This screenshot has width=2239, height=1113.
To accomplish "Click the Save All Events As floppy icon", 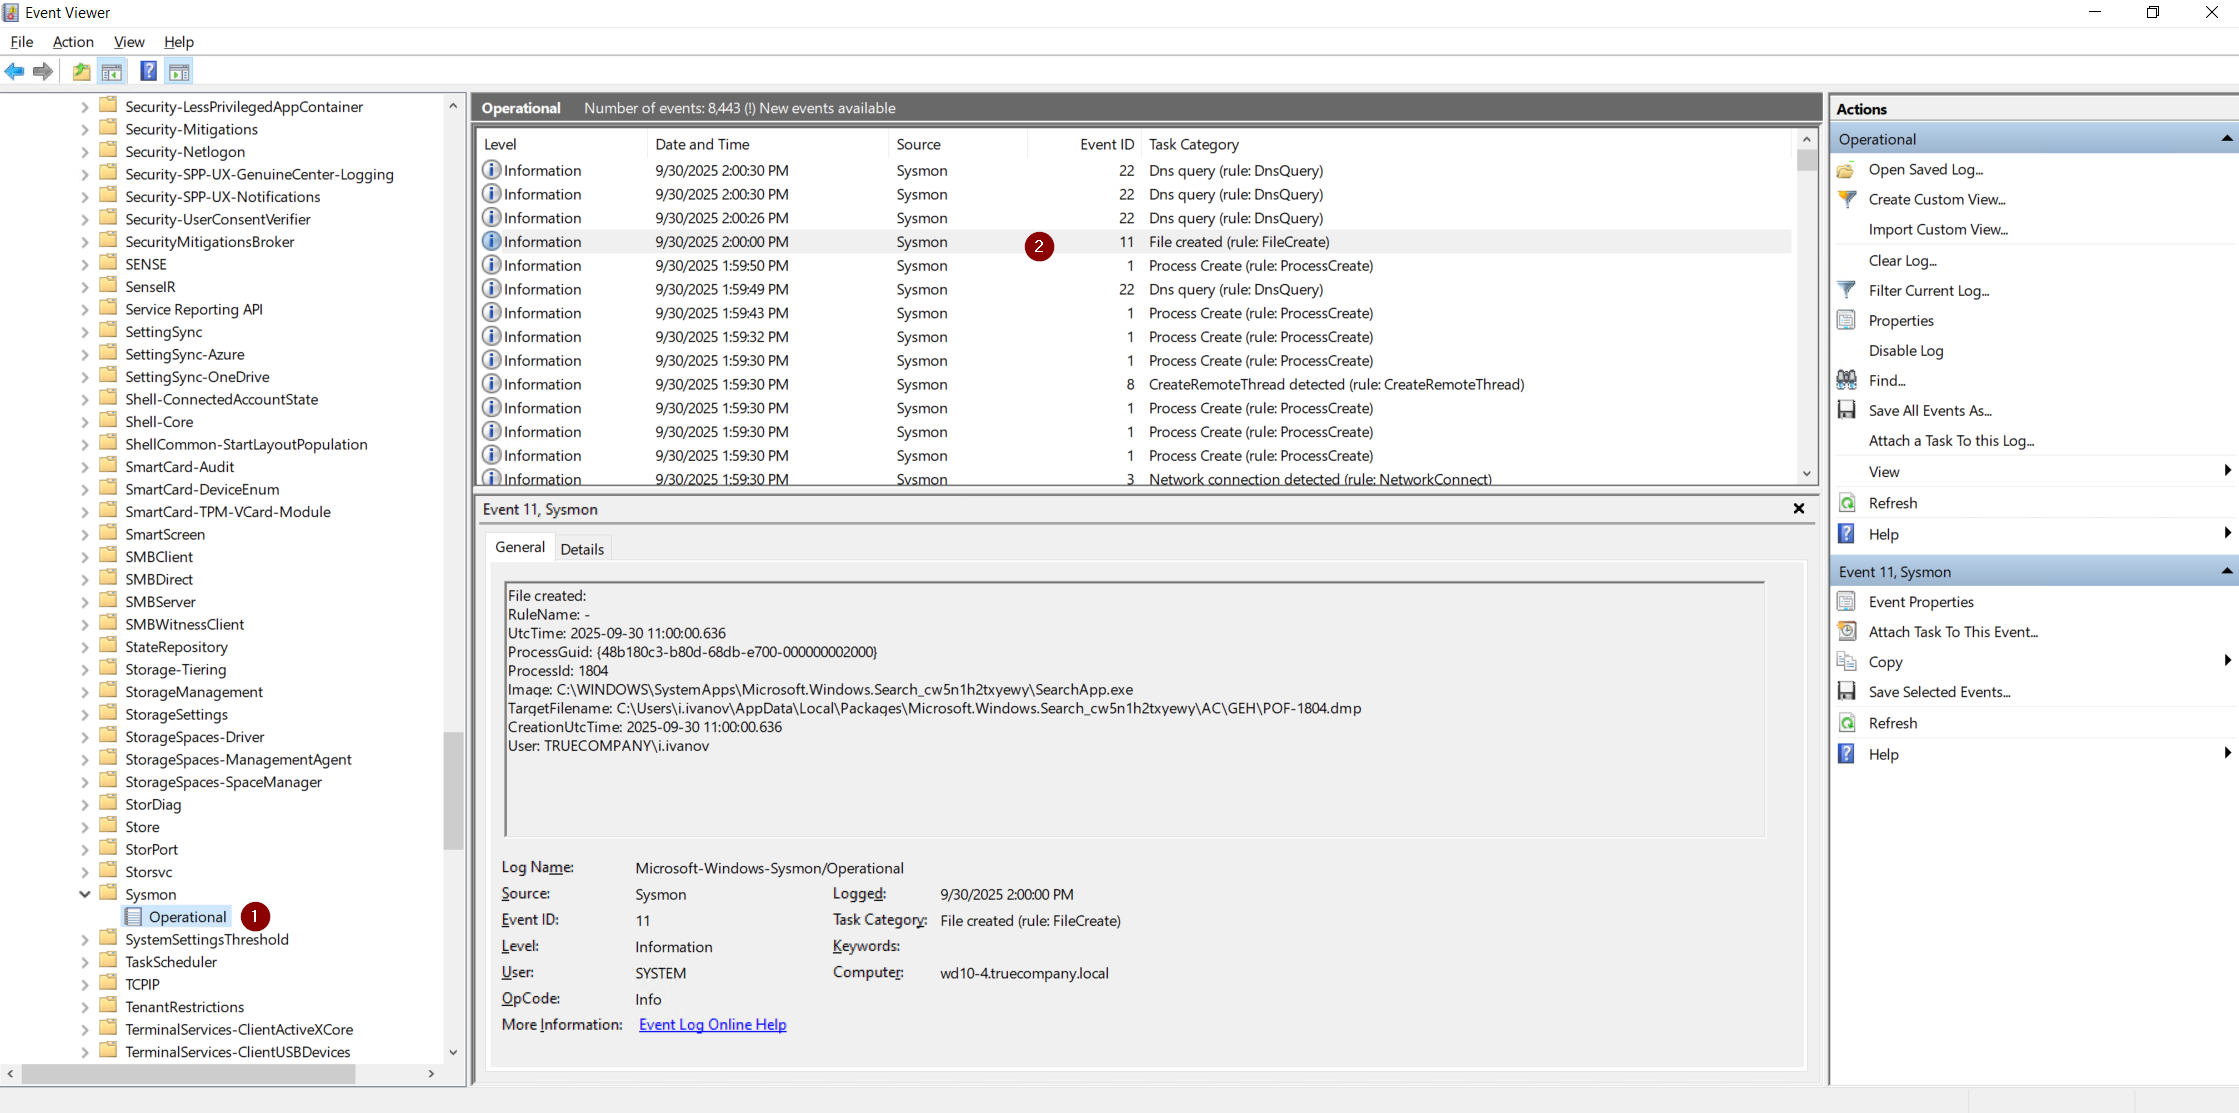I will (1847, 410).
